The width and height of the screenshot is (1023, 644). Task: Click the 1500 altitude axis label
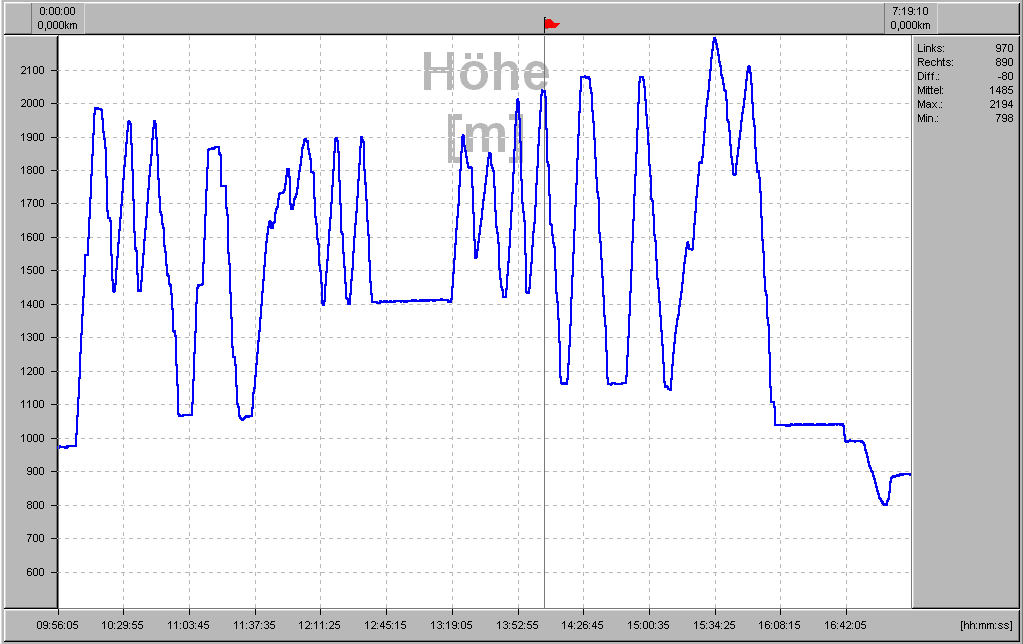point(32,271)
